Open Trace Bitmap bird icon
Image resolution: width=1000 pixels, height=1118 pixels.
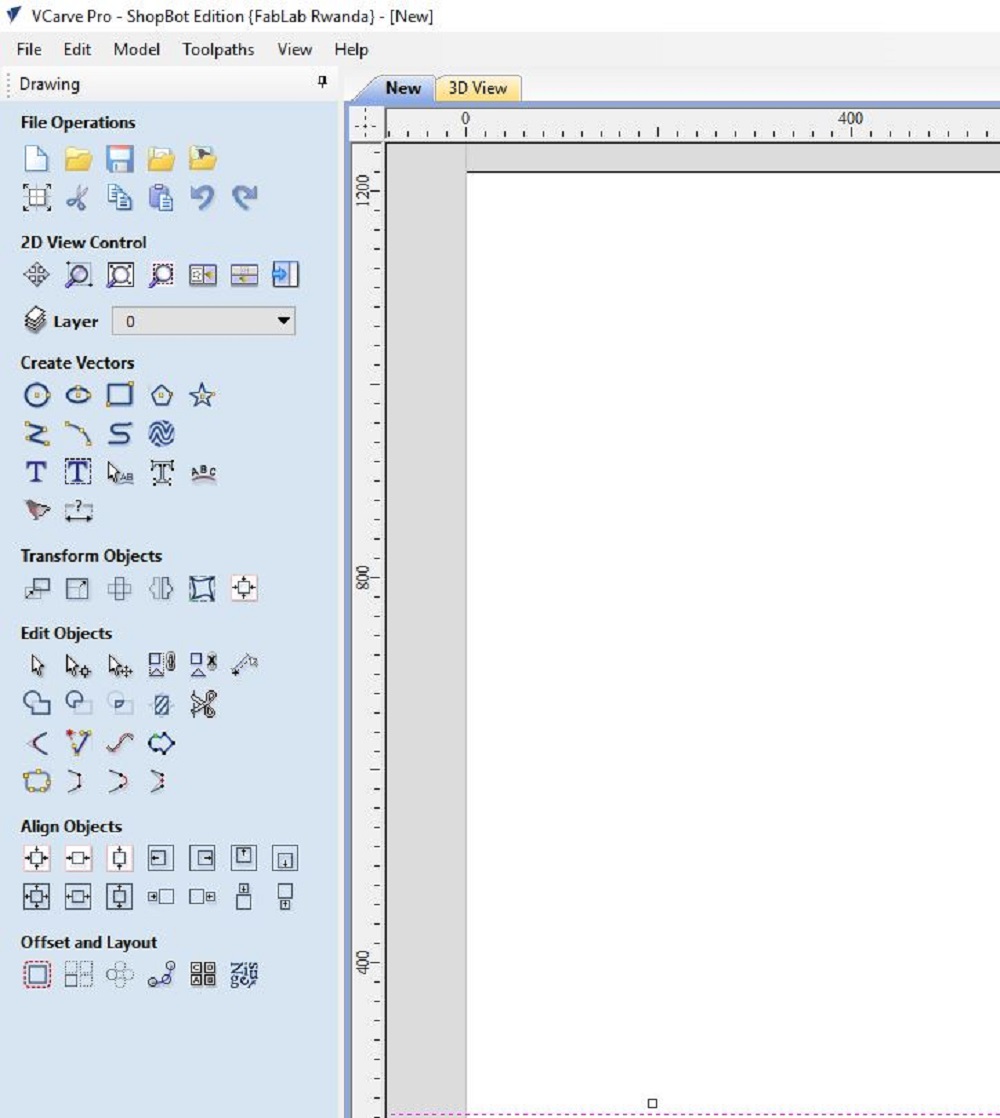36,511
